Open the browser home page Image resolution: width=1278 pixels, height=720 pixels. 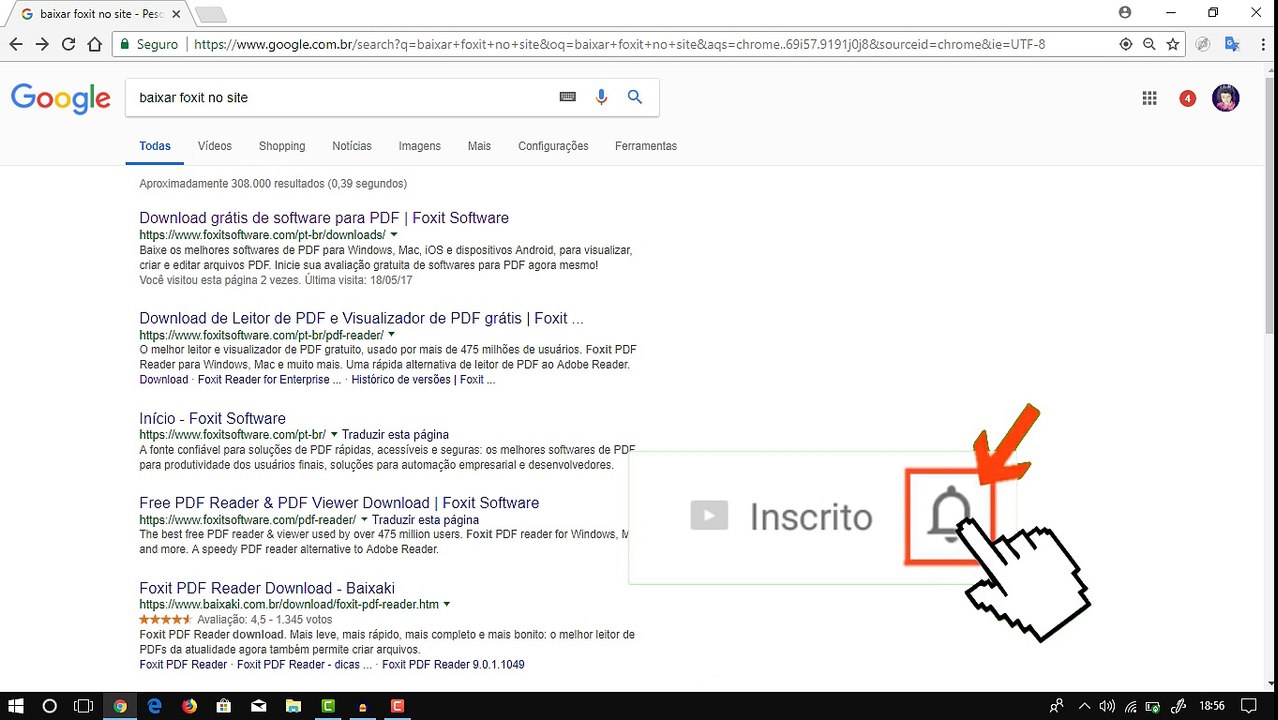pyautogui.click(x=95, y=44)
